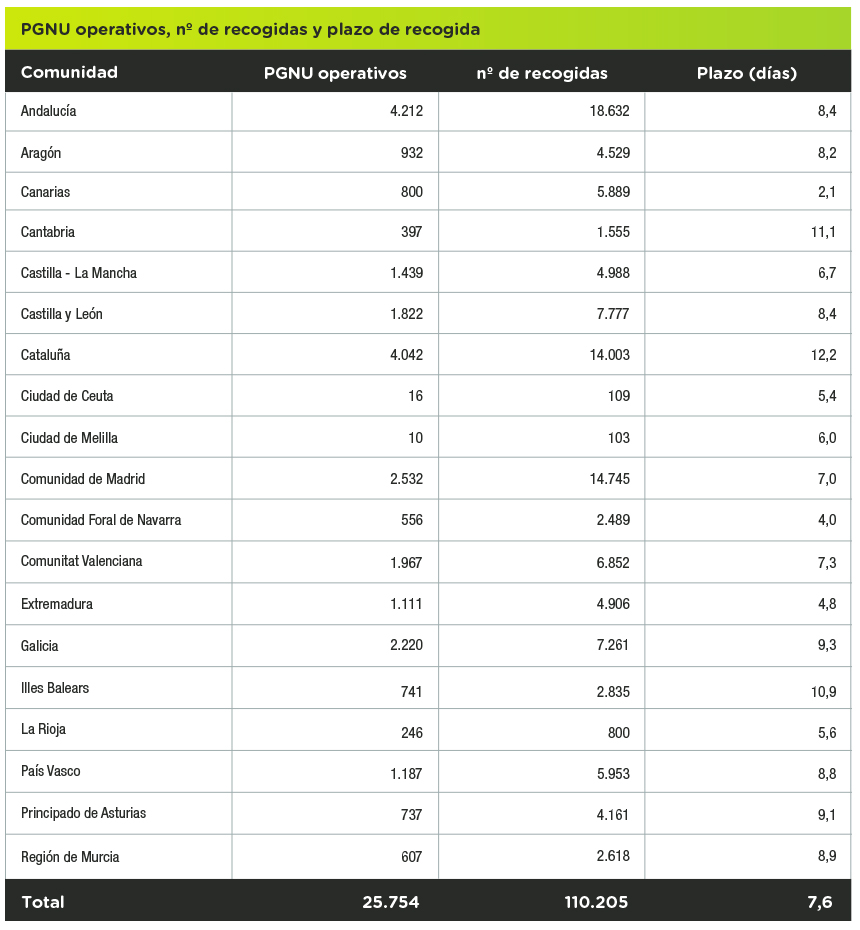Click the País Vasco recogidas value 5.953
Viewport: 860px width, 930px height.
613,774
